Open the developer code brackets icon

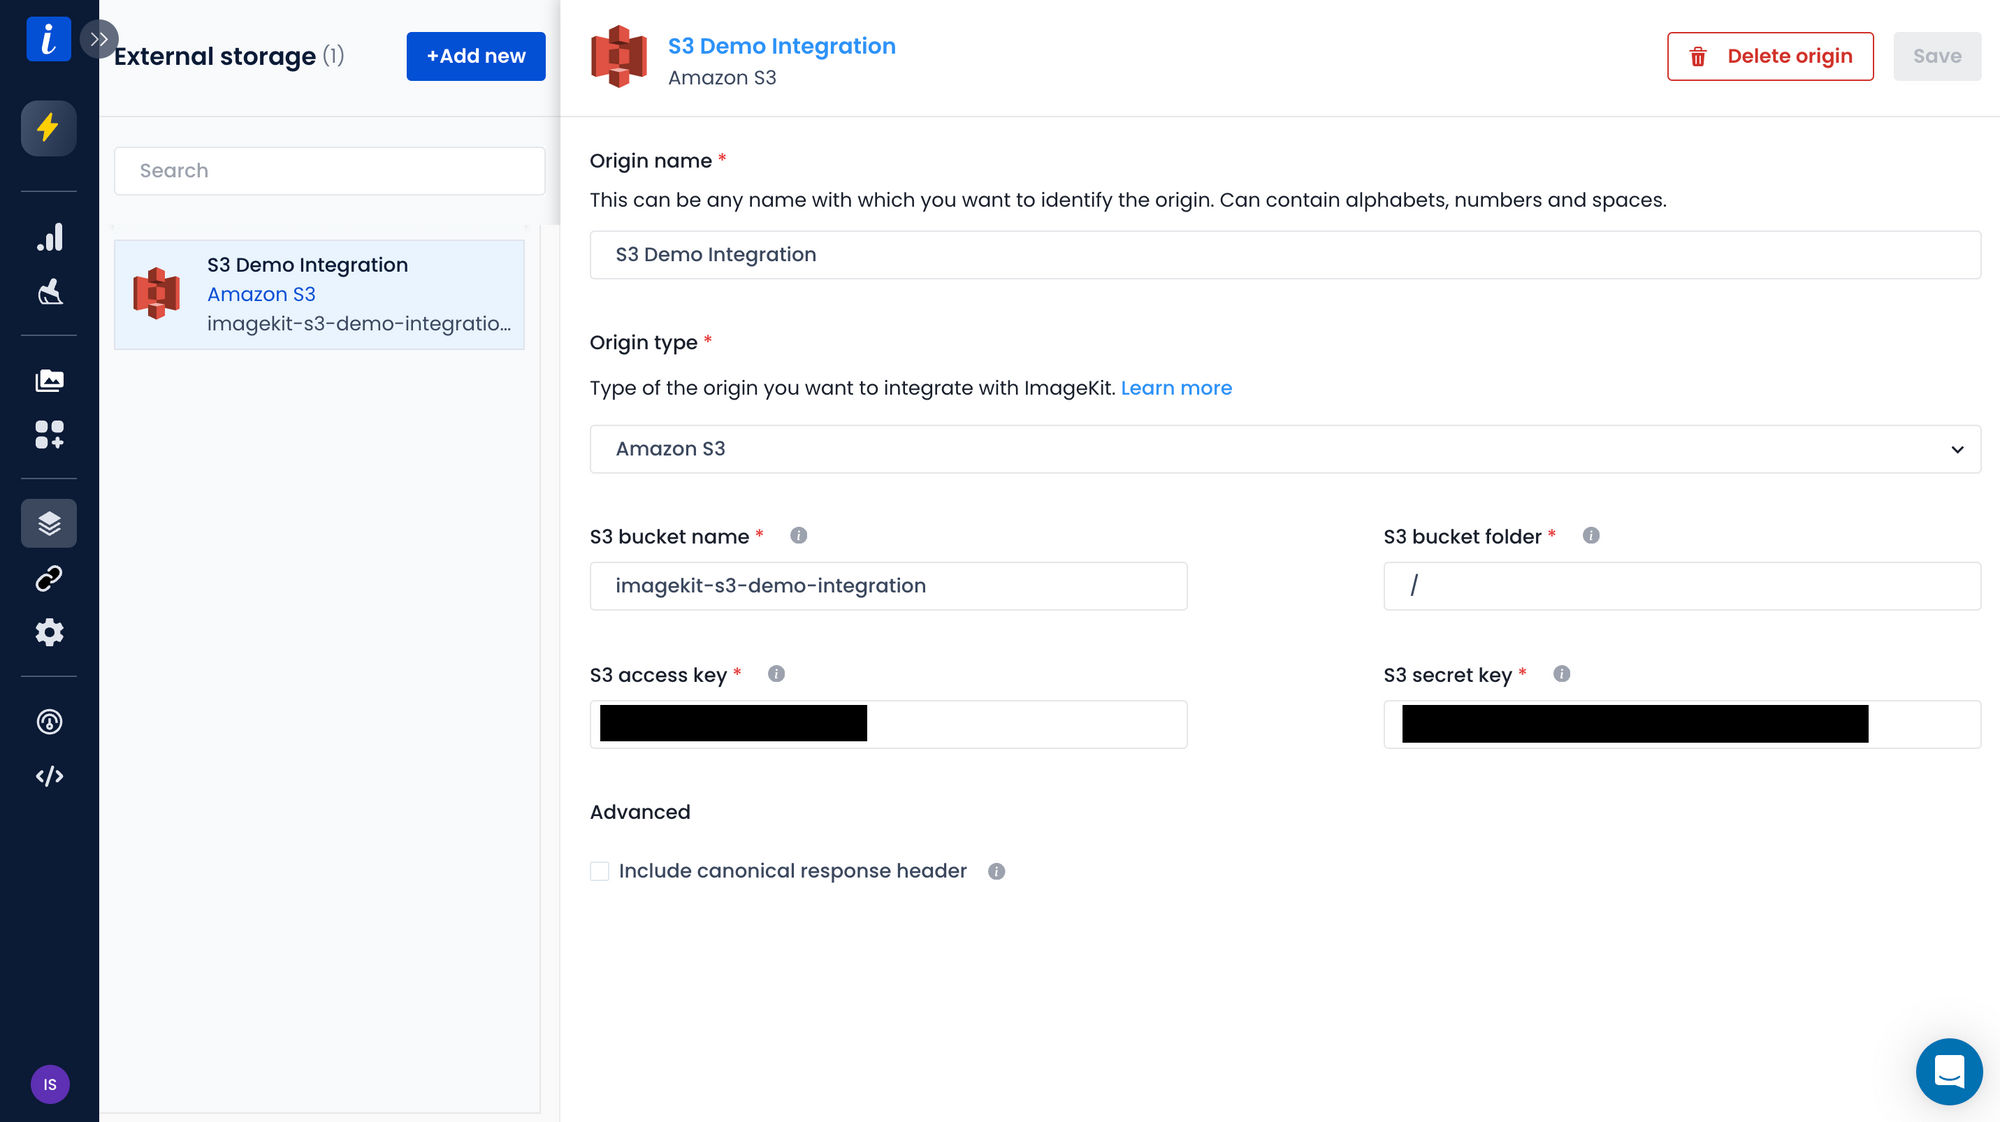(x=49, y=776)
